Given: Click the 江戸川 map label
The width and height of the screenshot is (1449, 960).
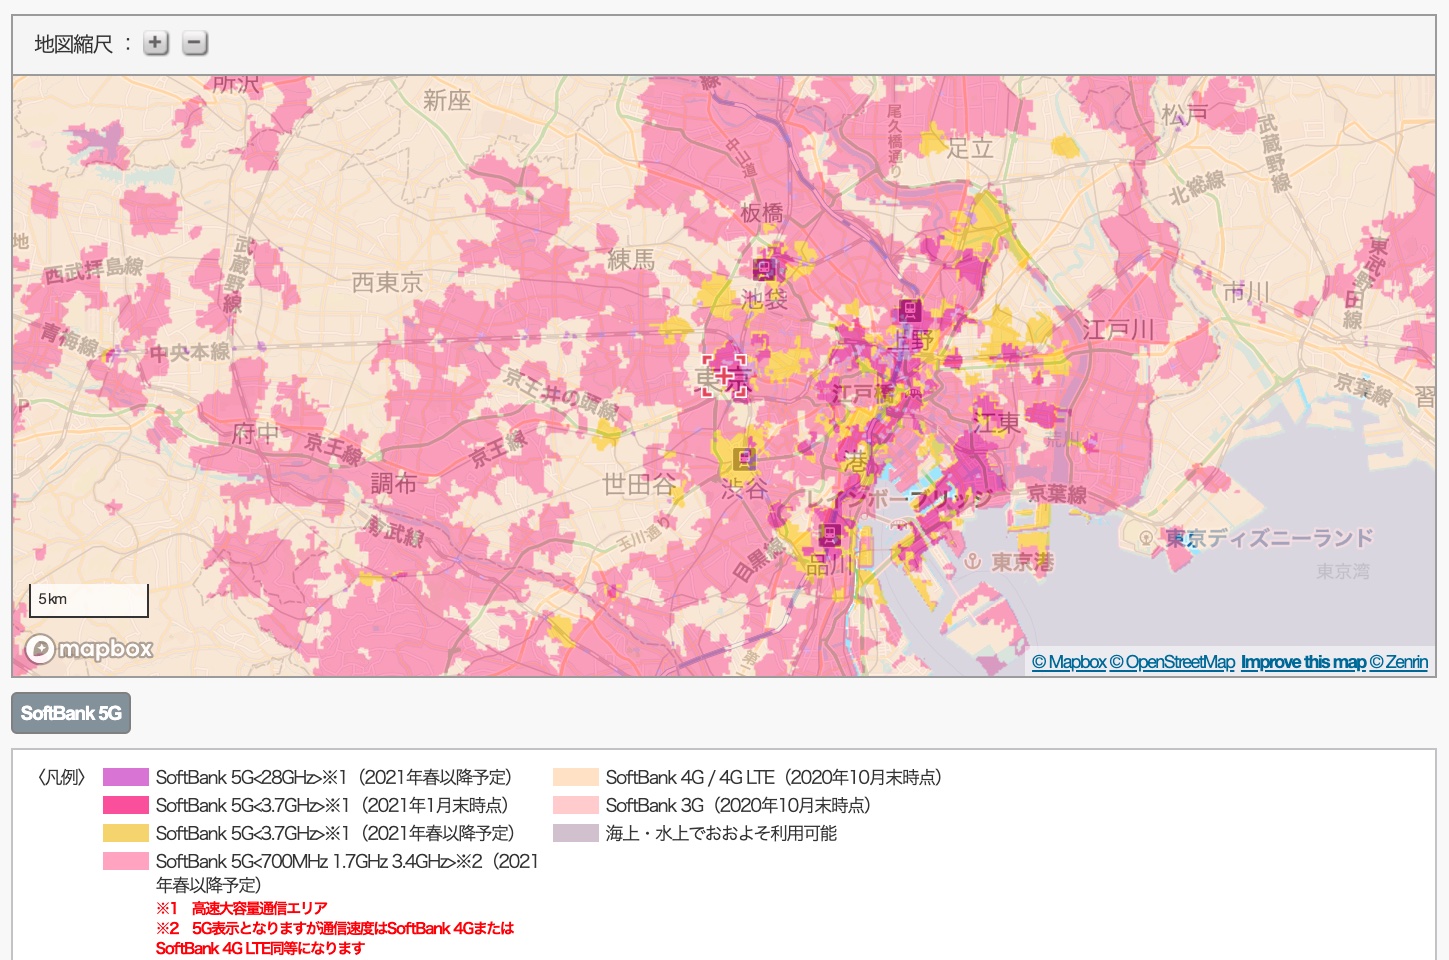Looking at the screenshot, I should [1118, 329].
